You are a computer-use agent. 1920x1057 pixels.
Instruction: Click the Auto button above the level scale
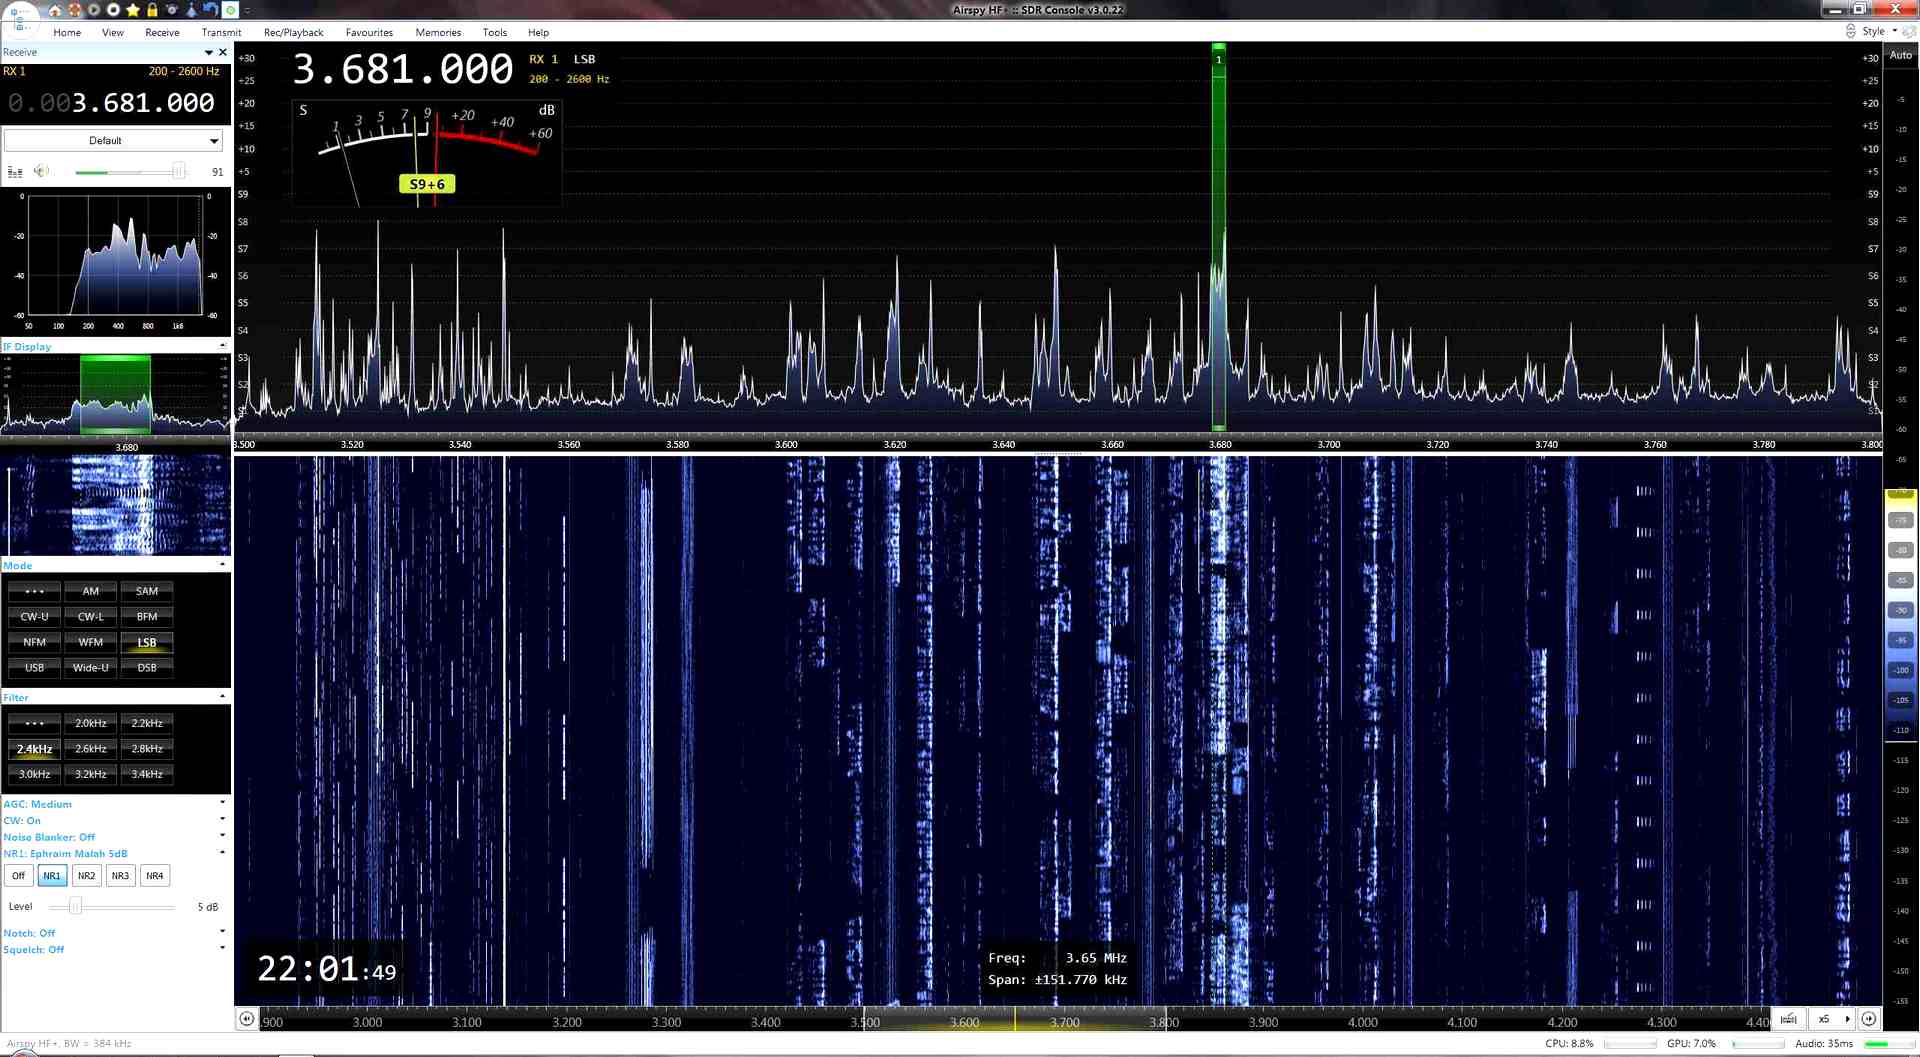(x=1900, y=56)
